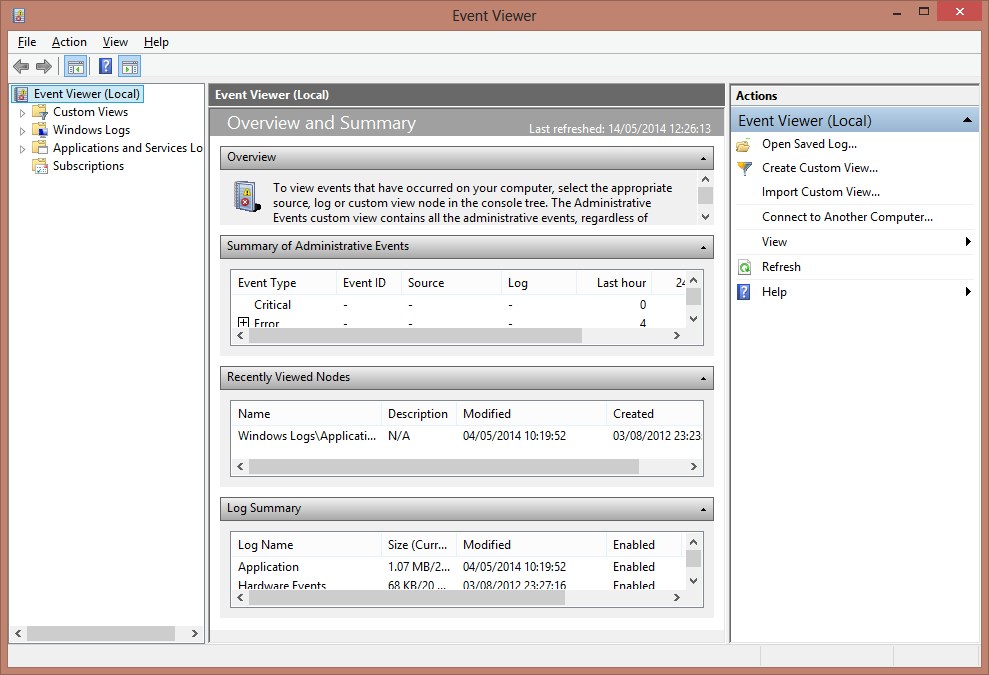Screen dimensions: 989x675
Task: Click the Open Saved Log folder icon
Action: (x=744, y=144)
